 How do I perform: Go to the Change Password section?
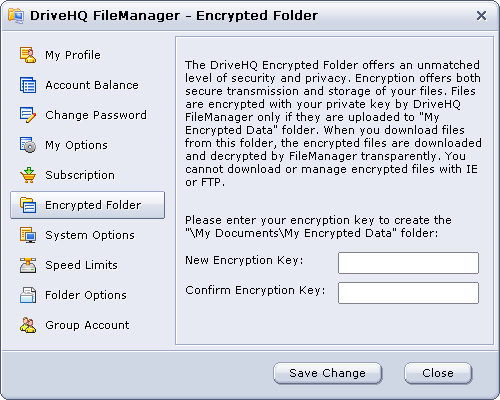point(96,115)
